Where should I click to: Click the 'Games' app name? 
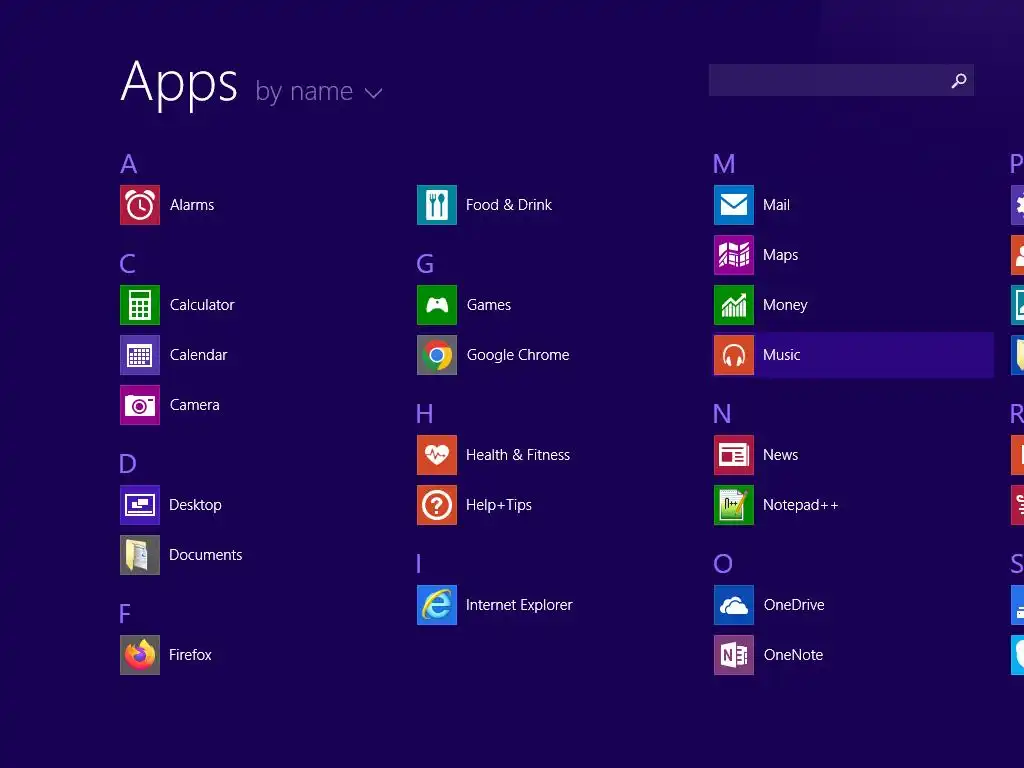pos(489,305)
